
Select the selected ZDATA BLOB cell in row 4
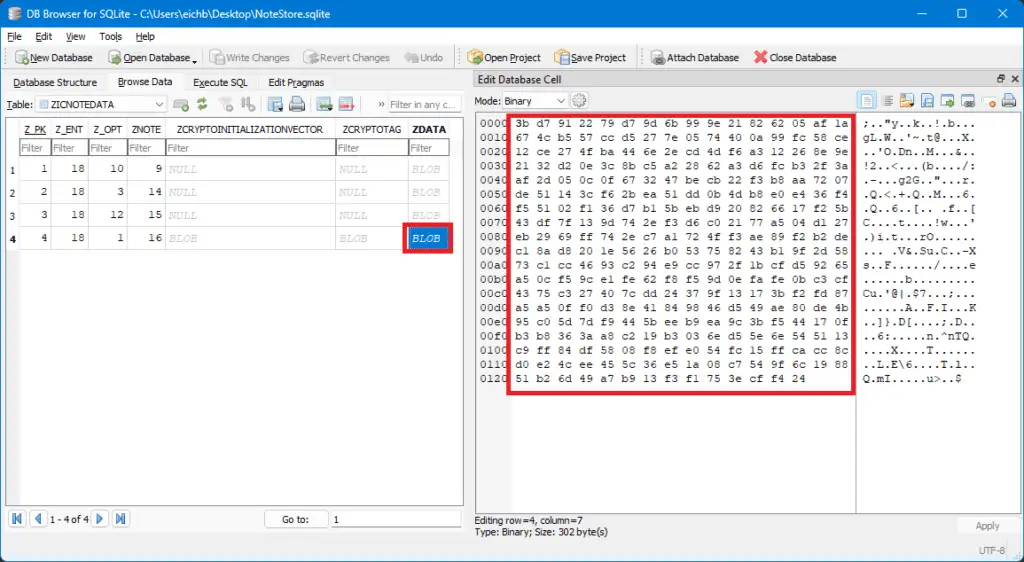(x=428, y=238)
